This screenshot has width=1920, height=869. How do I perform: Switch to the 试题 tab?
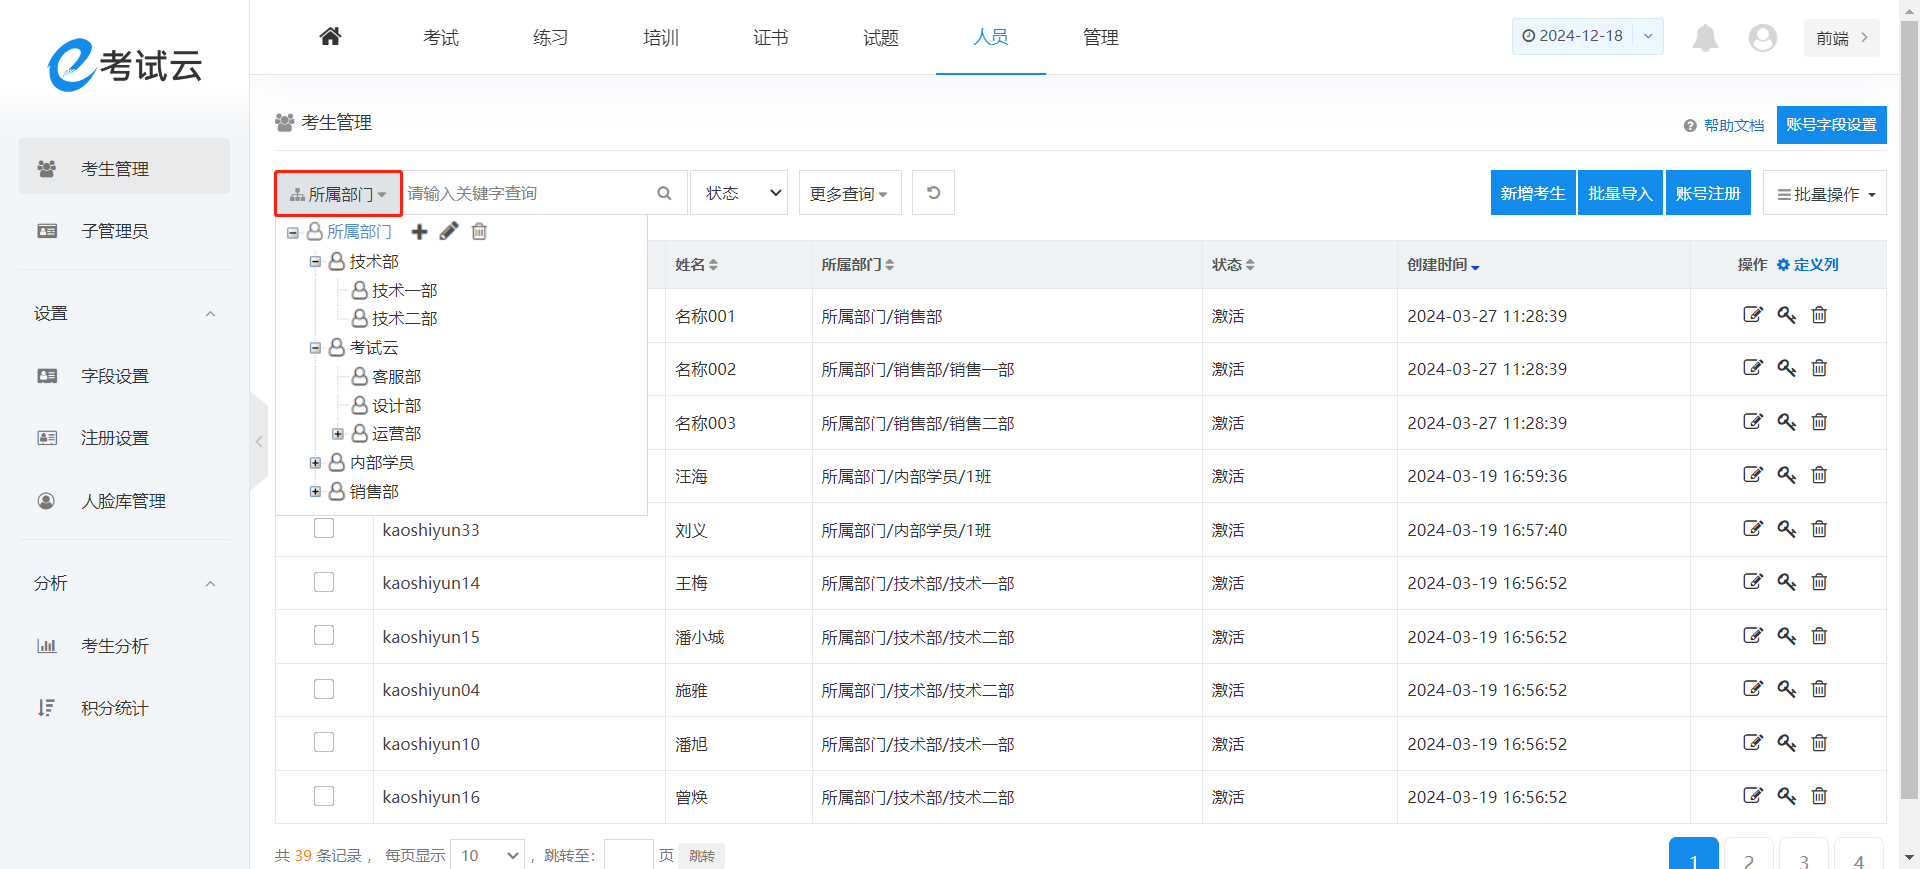[x=880, y=38]
